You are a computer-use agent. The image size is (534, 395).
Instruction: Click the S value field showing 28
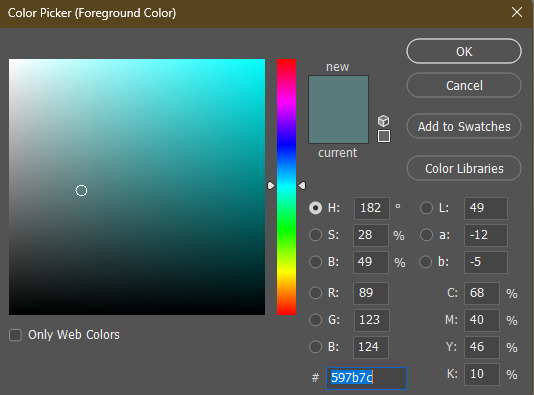(x=371, y=235)
